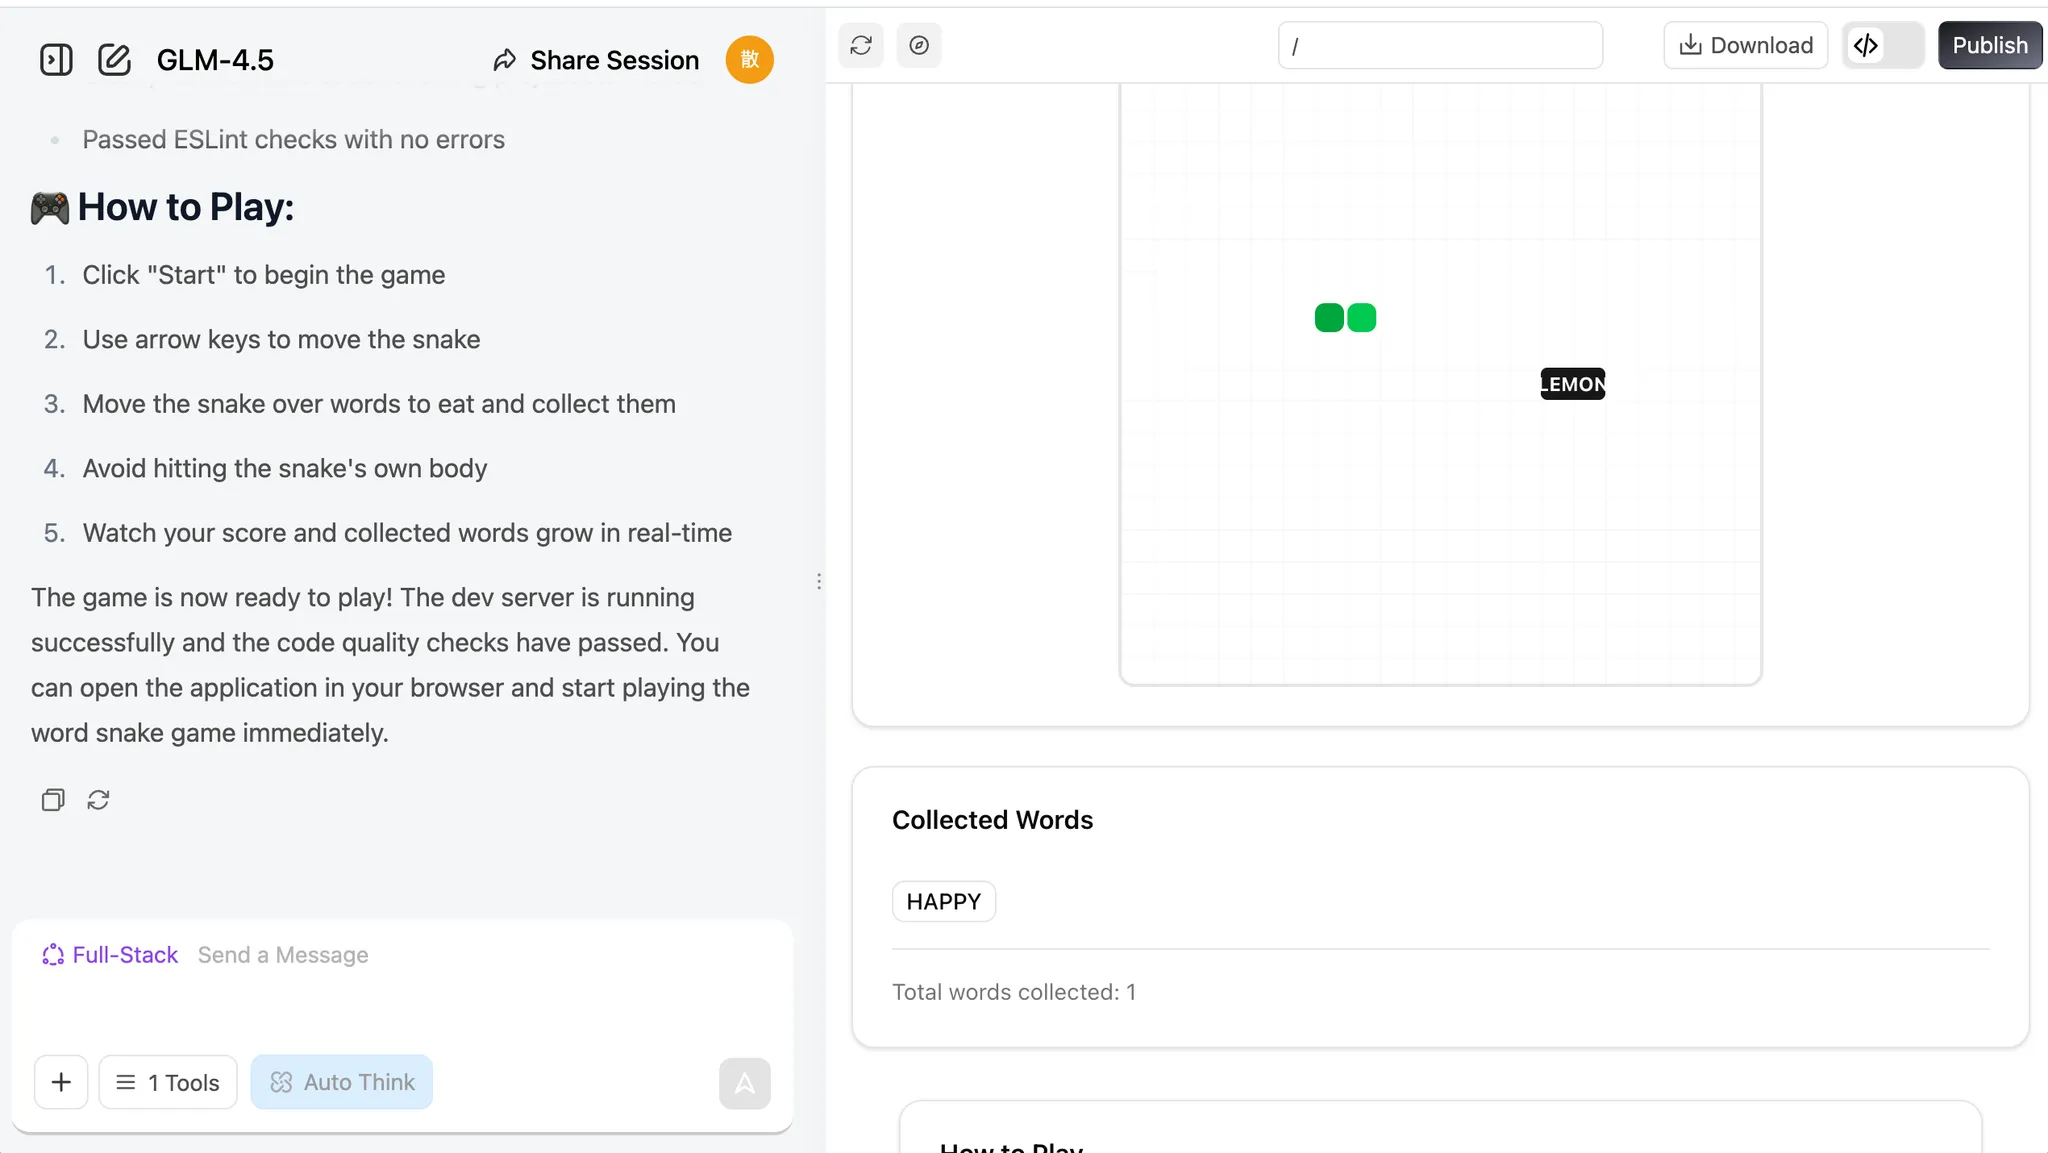The image size is (2048, 1153).
Task: Open the GLM-4.5 model selector
Action: 215,60
